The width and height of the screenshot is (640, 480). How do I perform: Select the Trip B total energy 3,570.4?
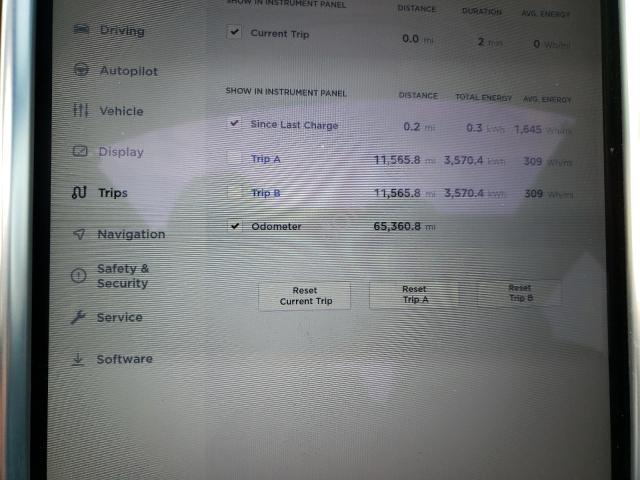(x=464, y=193)
